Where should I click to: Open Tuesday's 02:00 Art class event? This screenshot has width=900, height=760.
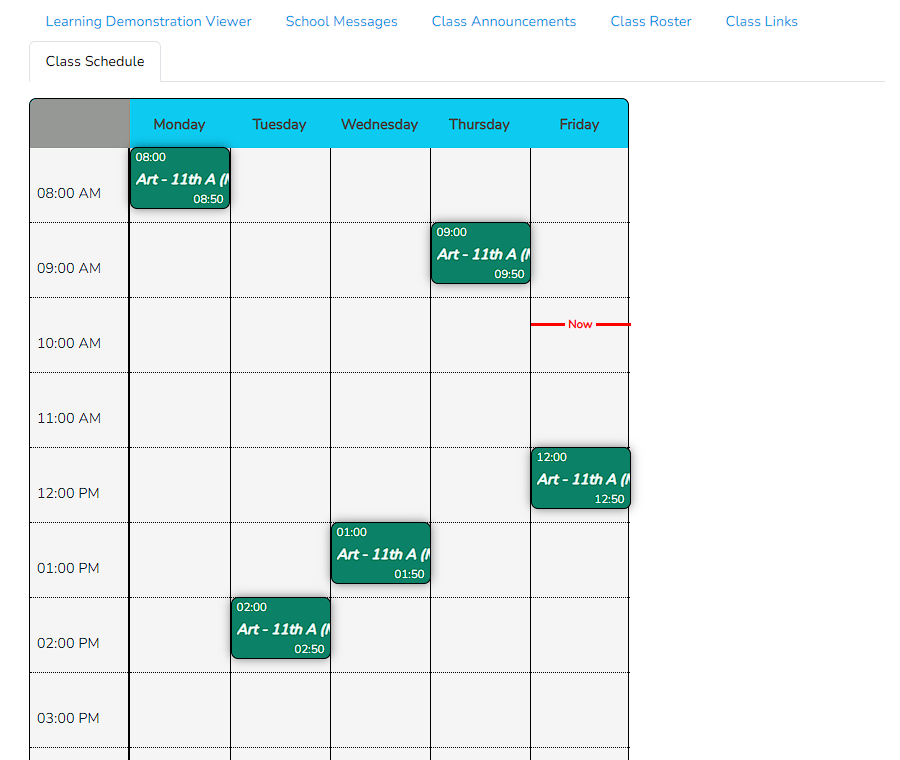point(280,628)
